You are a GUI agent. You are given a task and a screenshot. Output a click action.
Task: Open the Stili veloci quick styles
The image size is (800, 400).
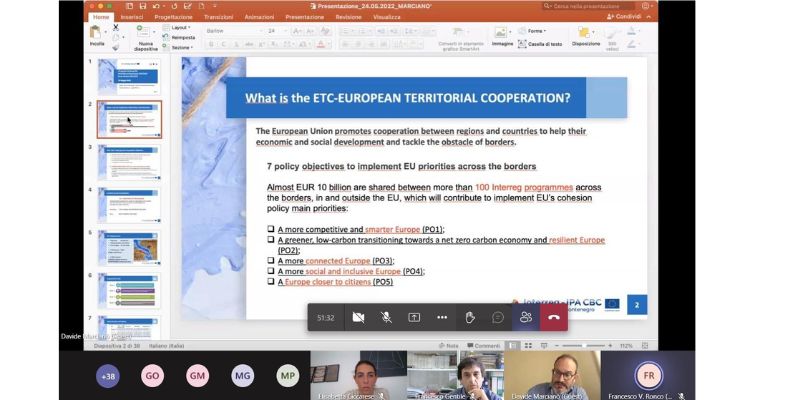(x=612, y=38)
